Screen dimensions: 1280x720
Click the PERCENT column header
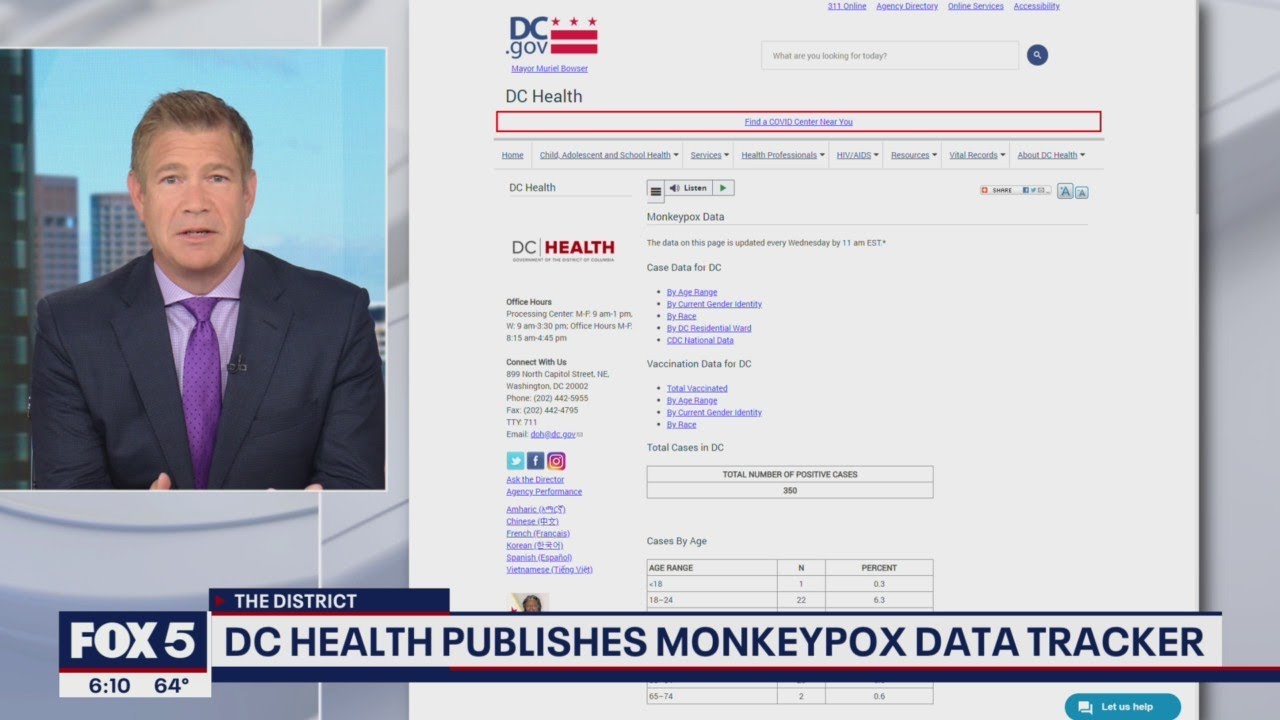tap(879, 568)
